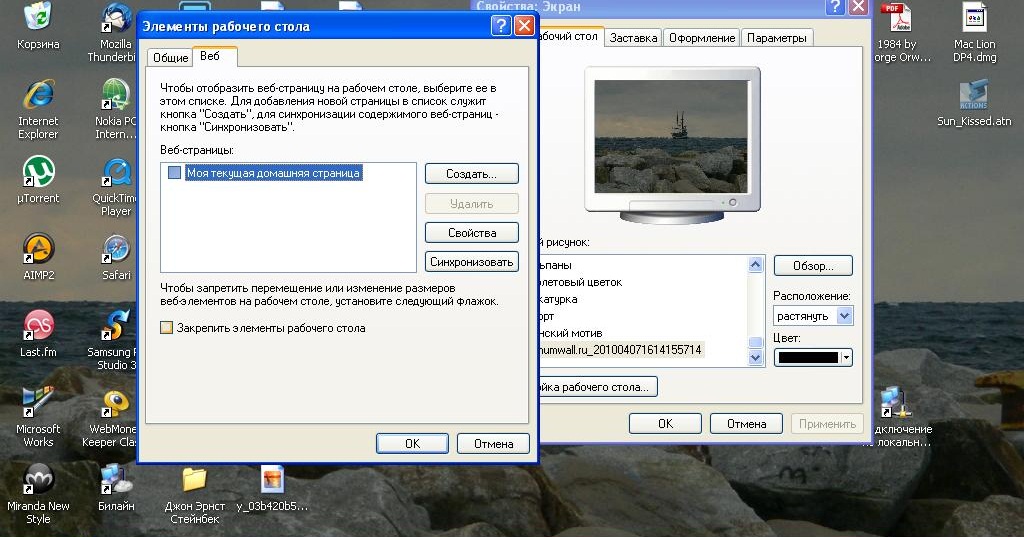Select the Рабочий стол tab in display properties
1024x537 pixels.
coord(569,37)
